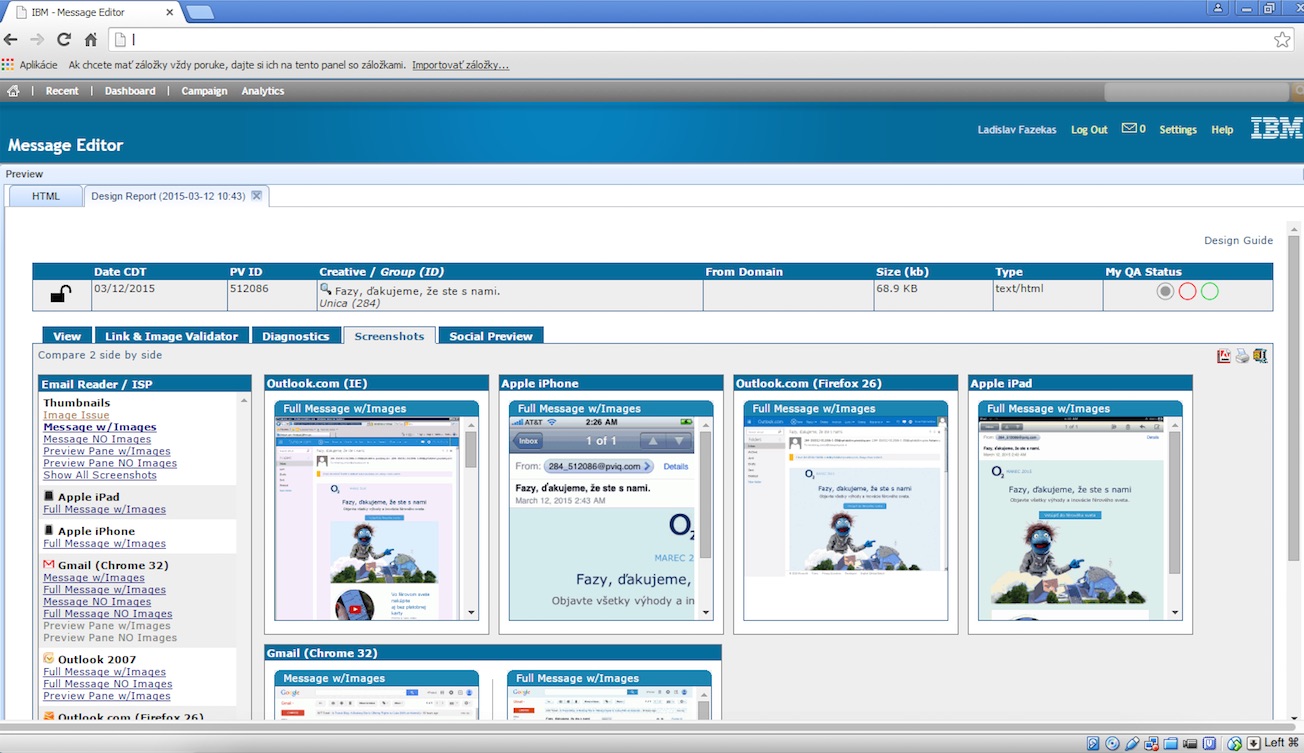Screen dimensions: 1304x753
Task: Open the Social Preview tab
Action: coord(491,336)
